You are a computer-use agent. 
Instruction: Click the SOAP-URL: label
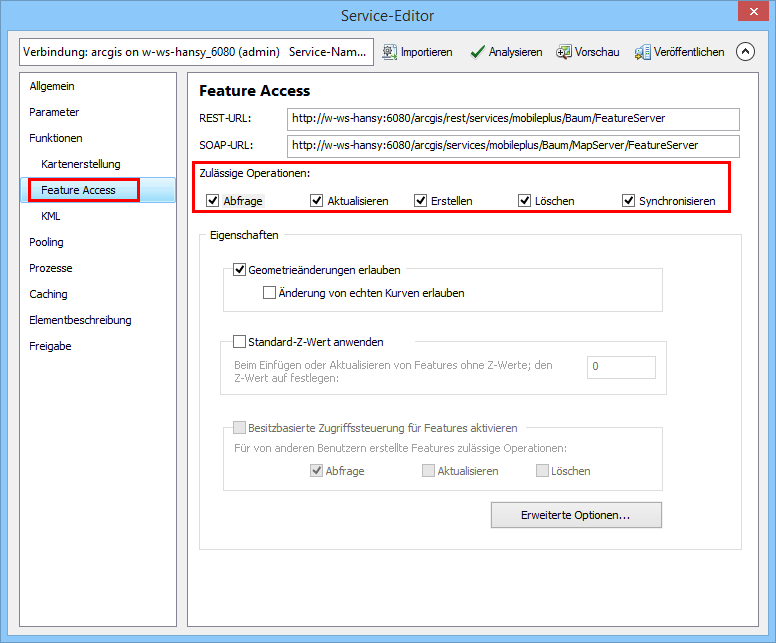[226, 145]
